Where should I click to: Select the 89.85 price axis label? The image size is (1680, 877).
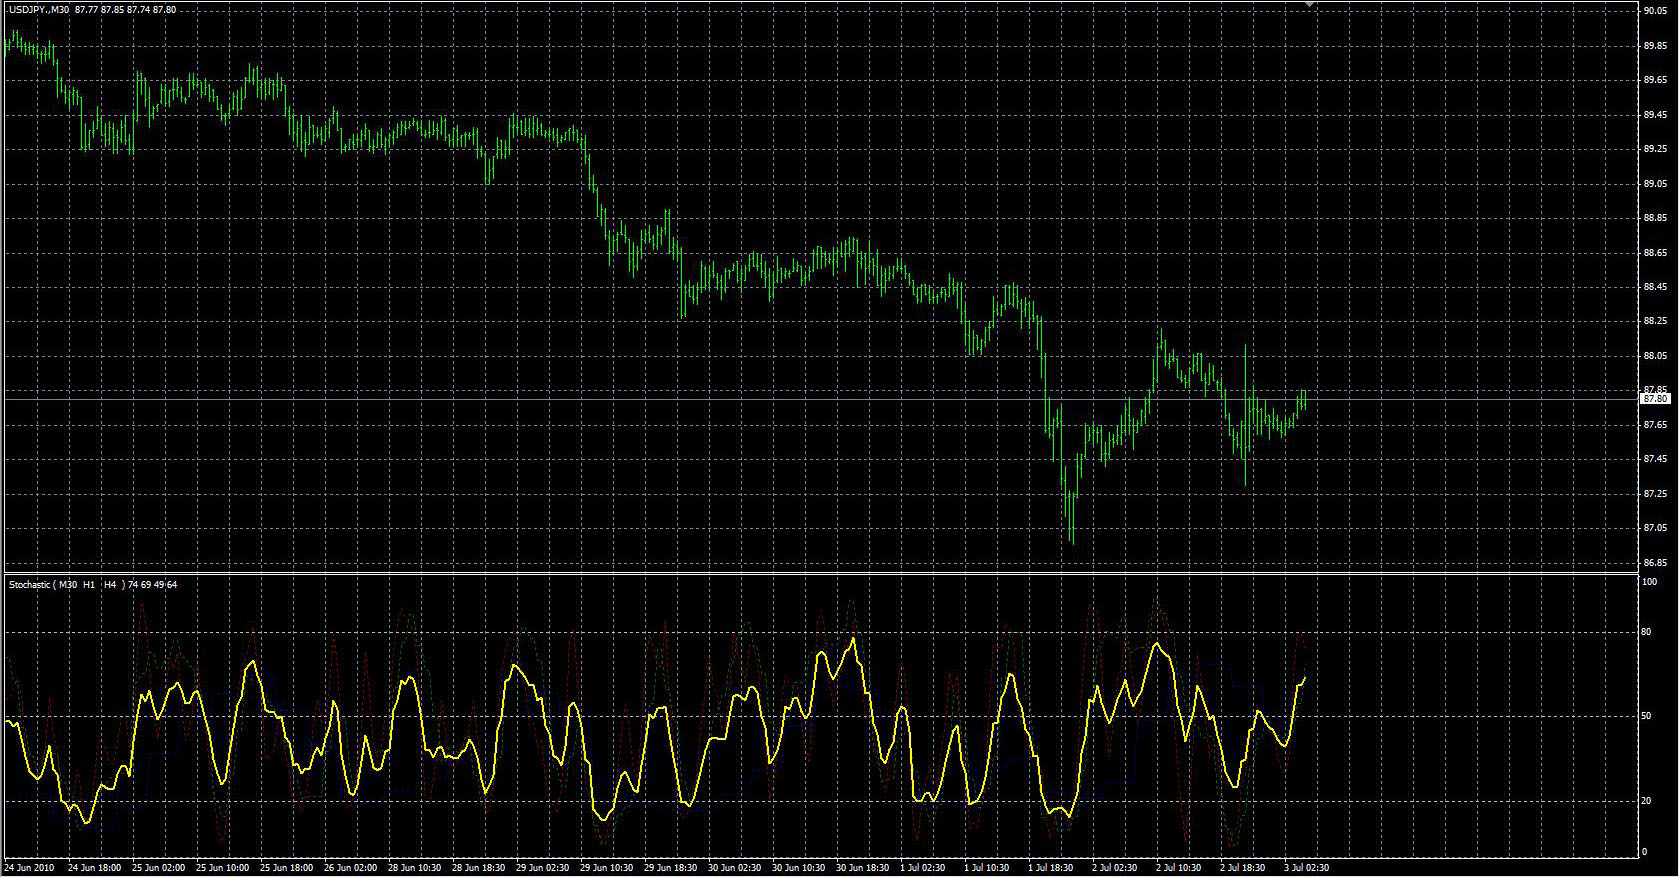(1654, 46)
